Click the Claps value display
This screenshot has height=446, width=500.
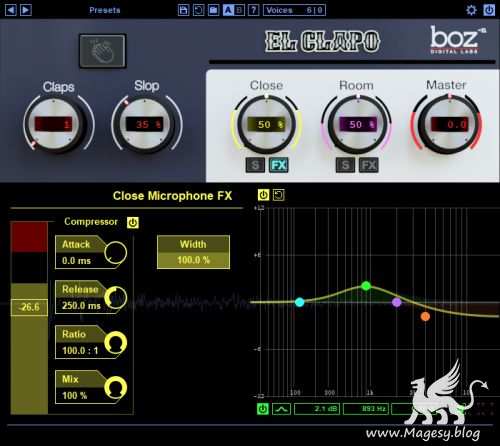(x=53, y=124)
